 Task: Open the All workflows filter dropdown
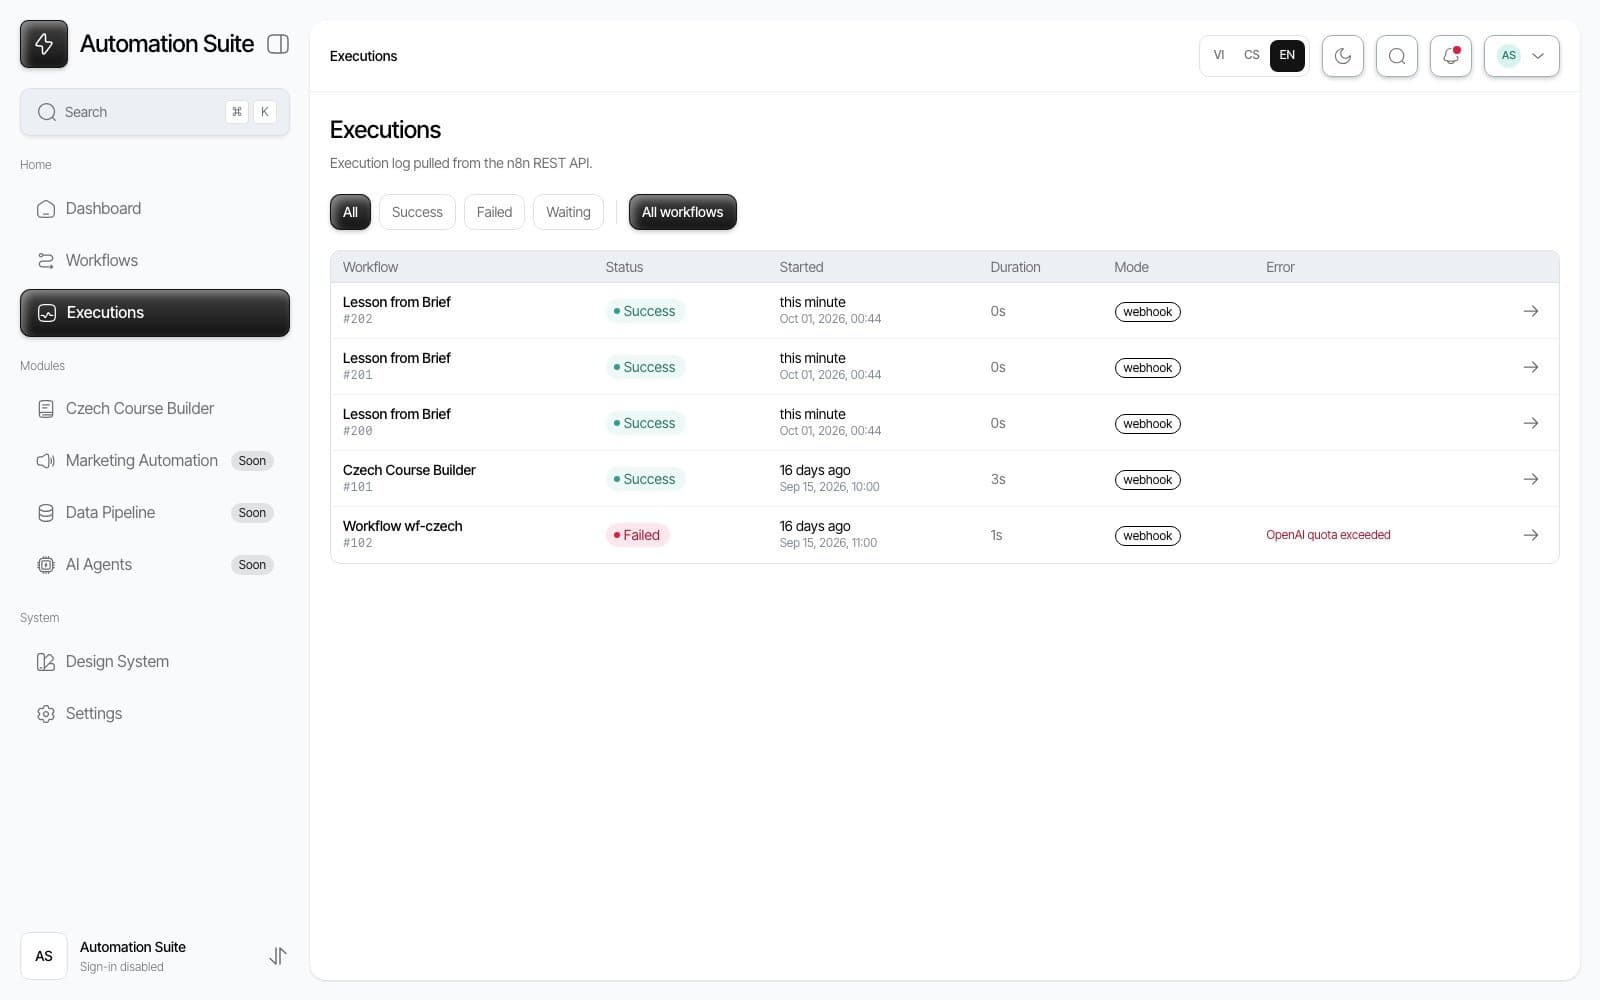[x=682, y=212]
